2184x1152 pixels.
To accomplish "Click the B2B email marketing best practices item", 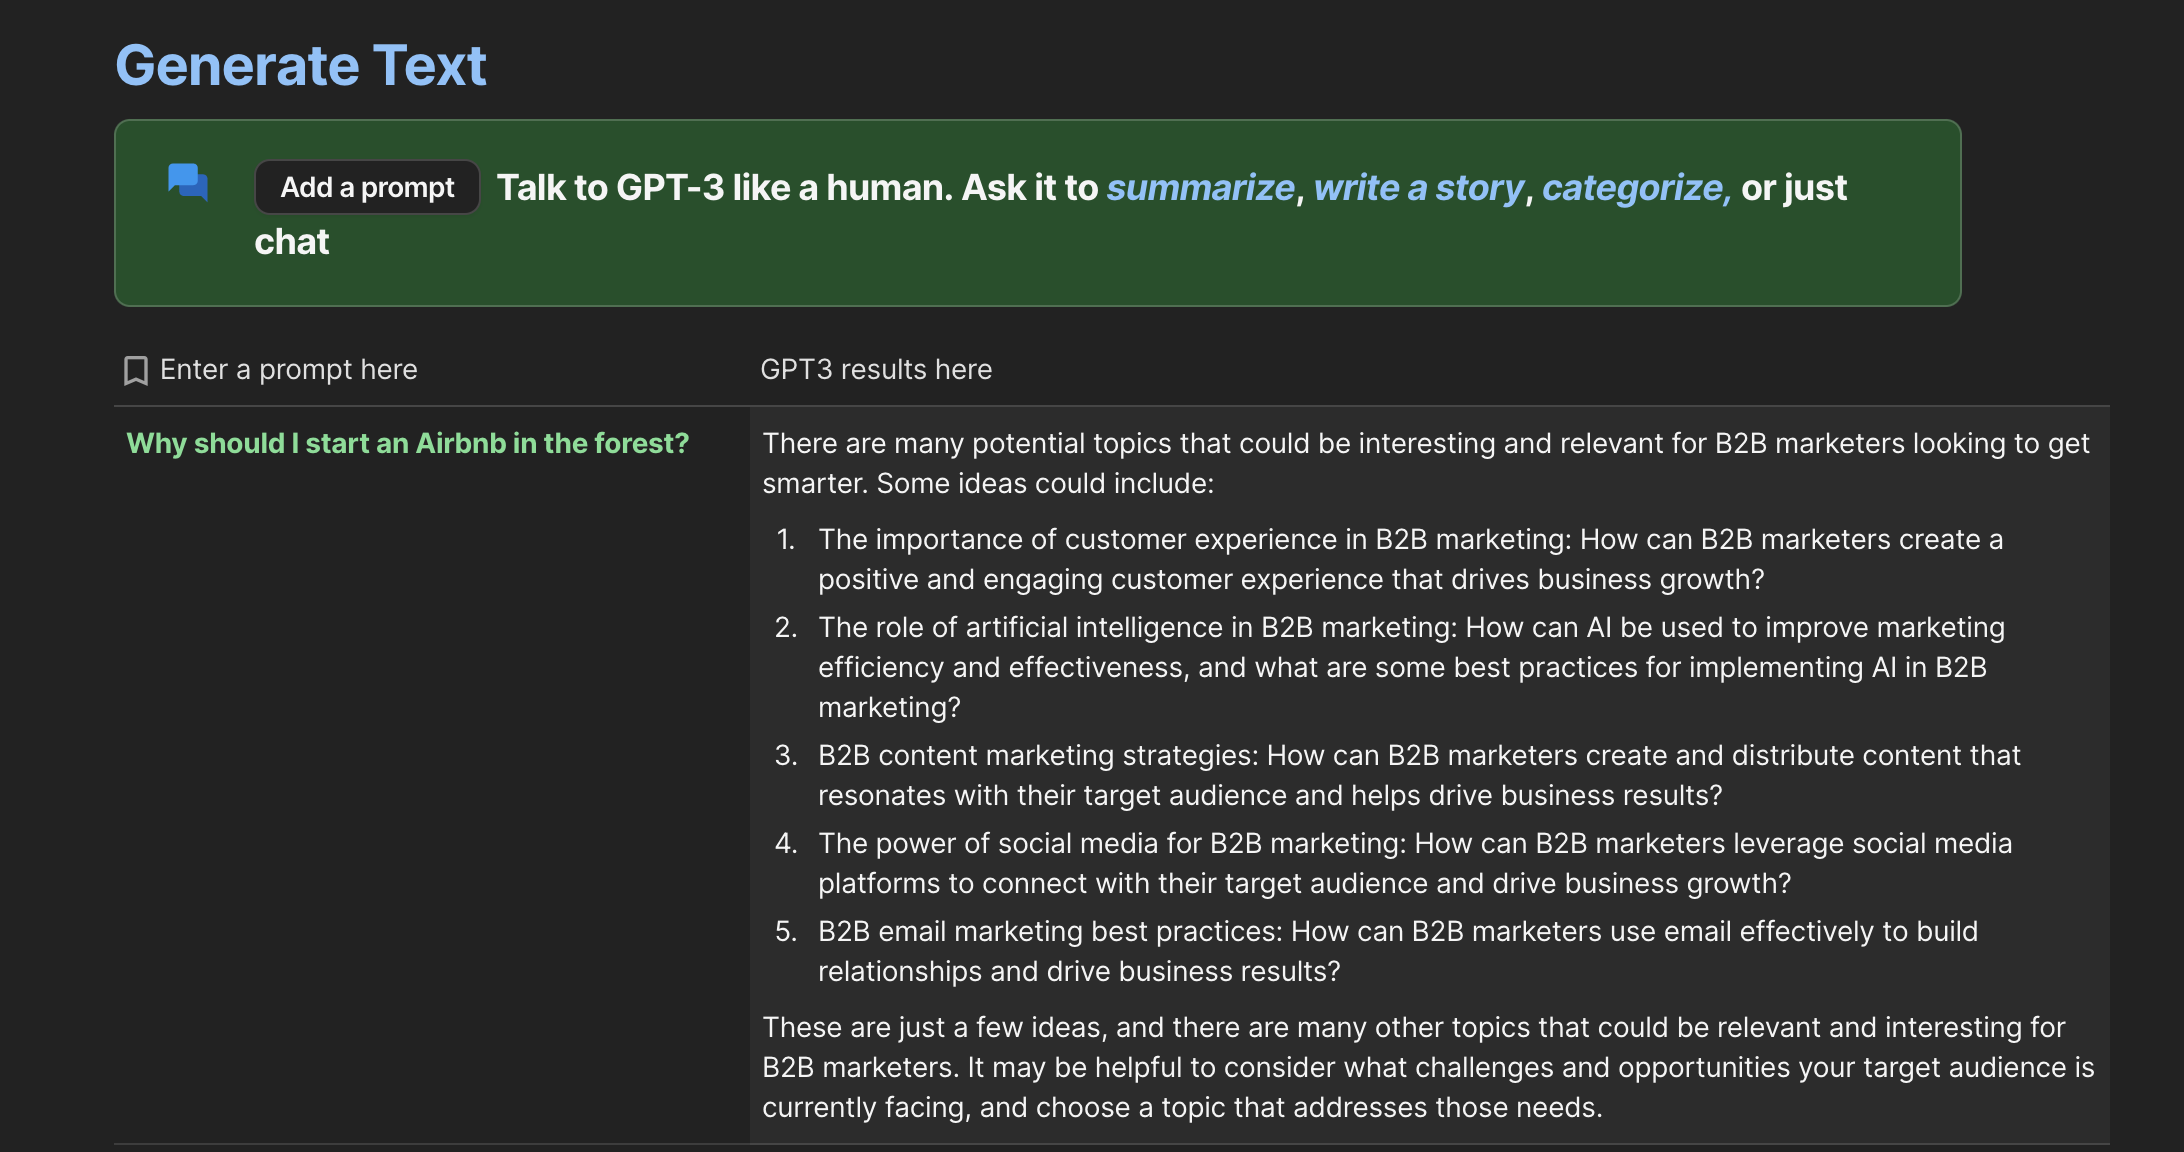I will coord(1397,951).
